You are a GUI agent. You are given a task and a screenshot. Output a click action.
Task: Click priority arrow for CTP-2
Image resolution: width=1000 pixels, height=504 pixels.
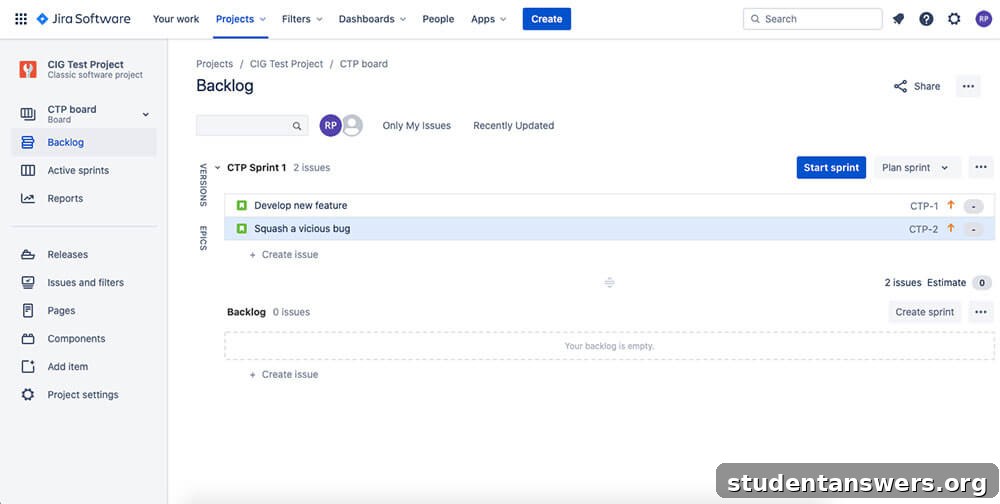(951, 228)
